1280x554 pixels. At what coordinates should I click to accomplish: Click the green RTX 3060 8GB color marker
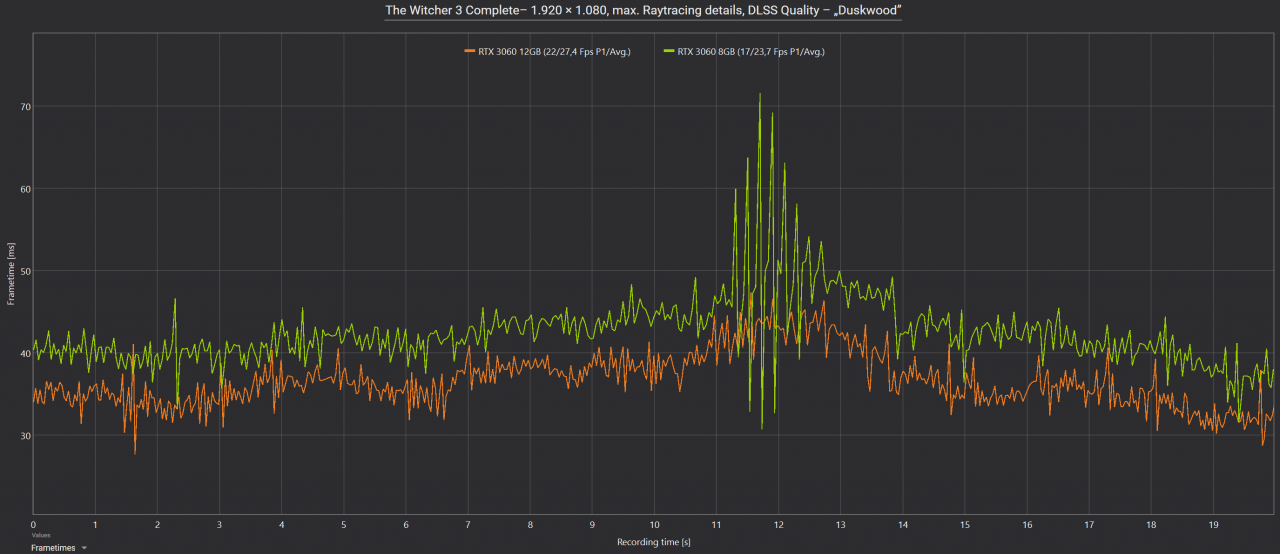[x=669, y=51]
